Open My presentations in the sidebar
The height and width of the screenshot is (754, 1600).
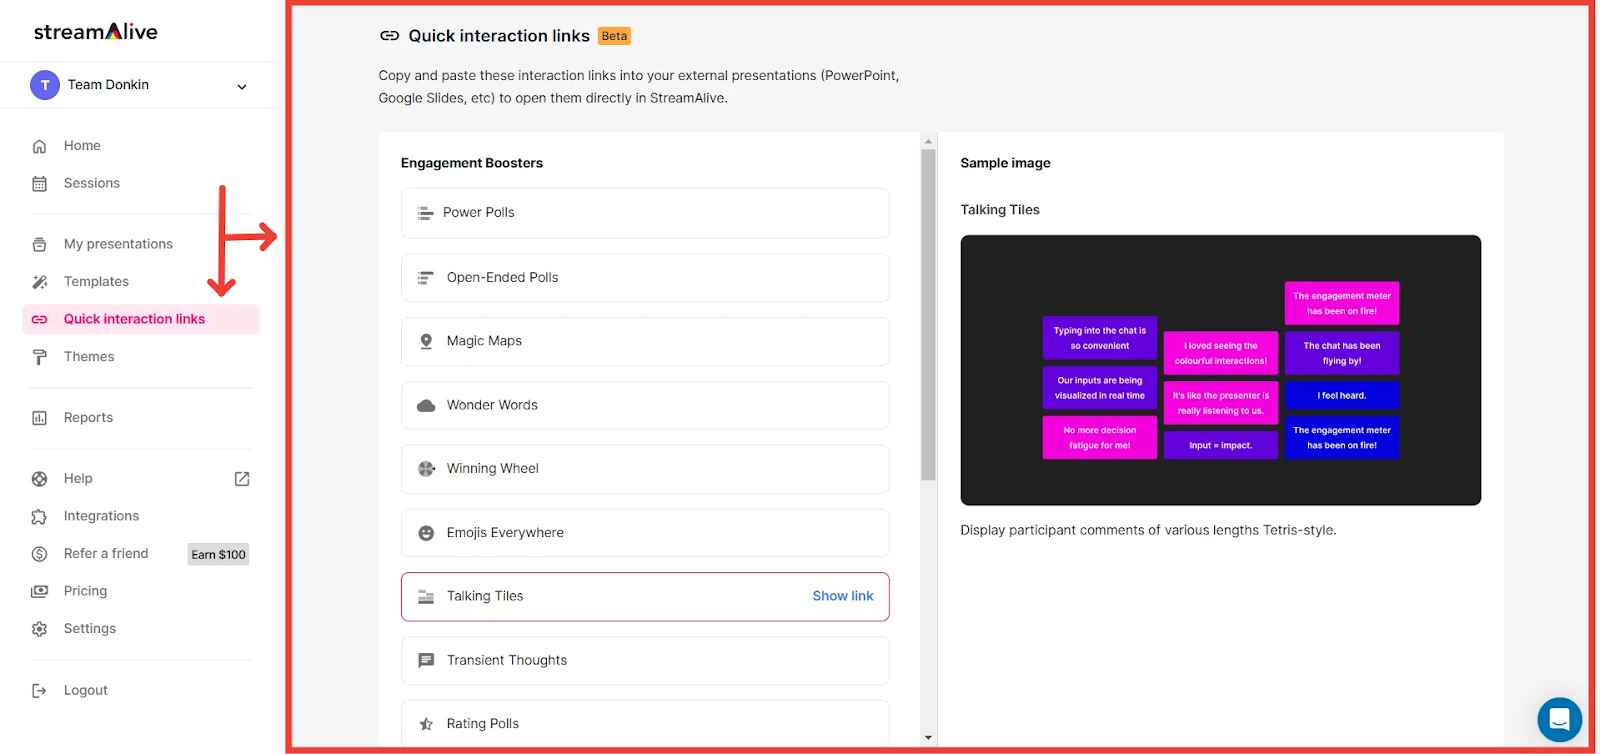point(118,244)
